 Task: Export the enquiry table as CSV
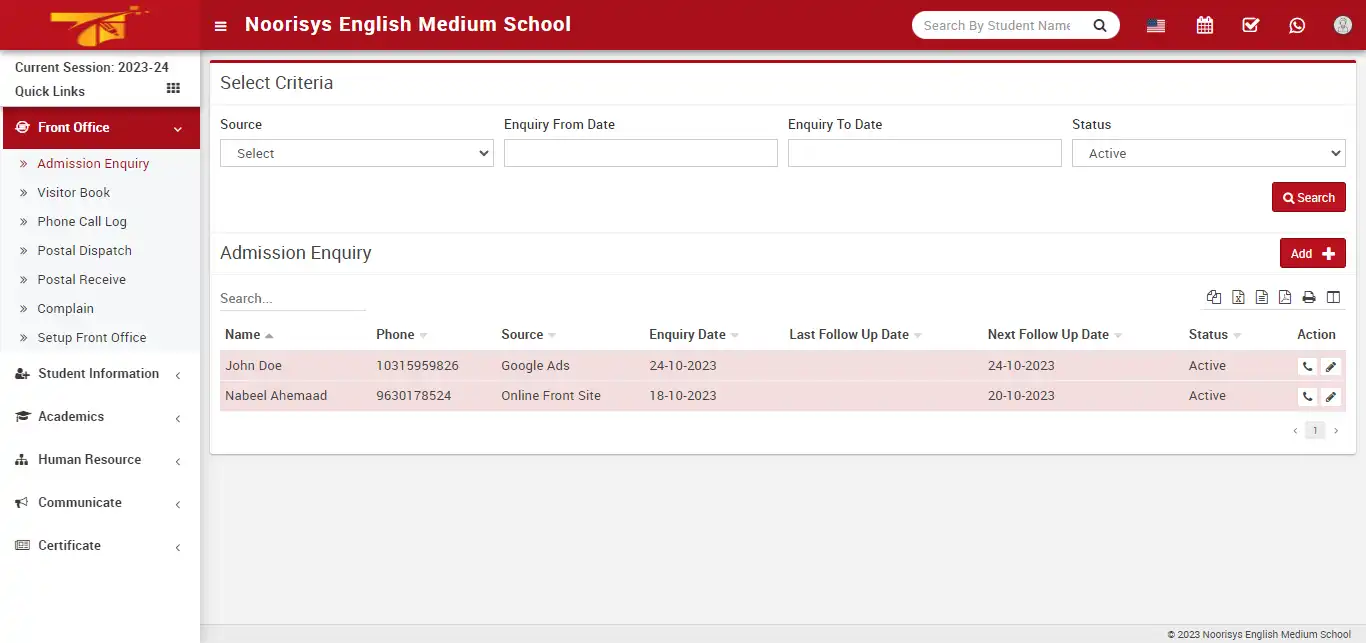(x=1261, y=297)
